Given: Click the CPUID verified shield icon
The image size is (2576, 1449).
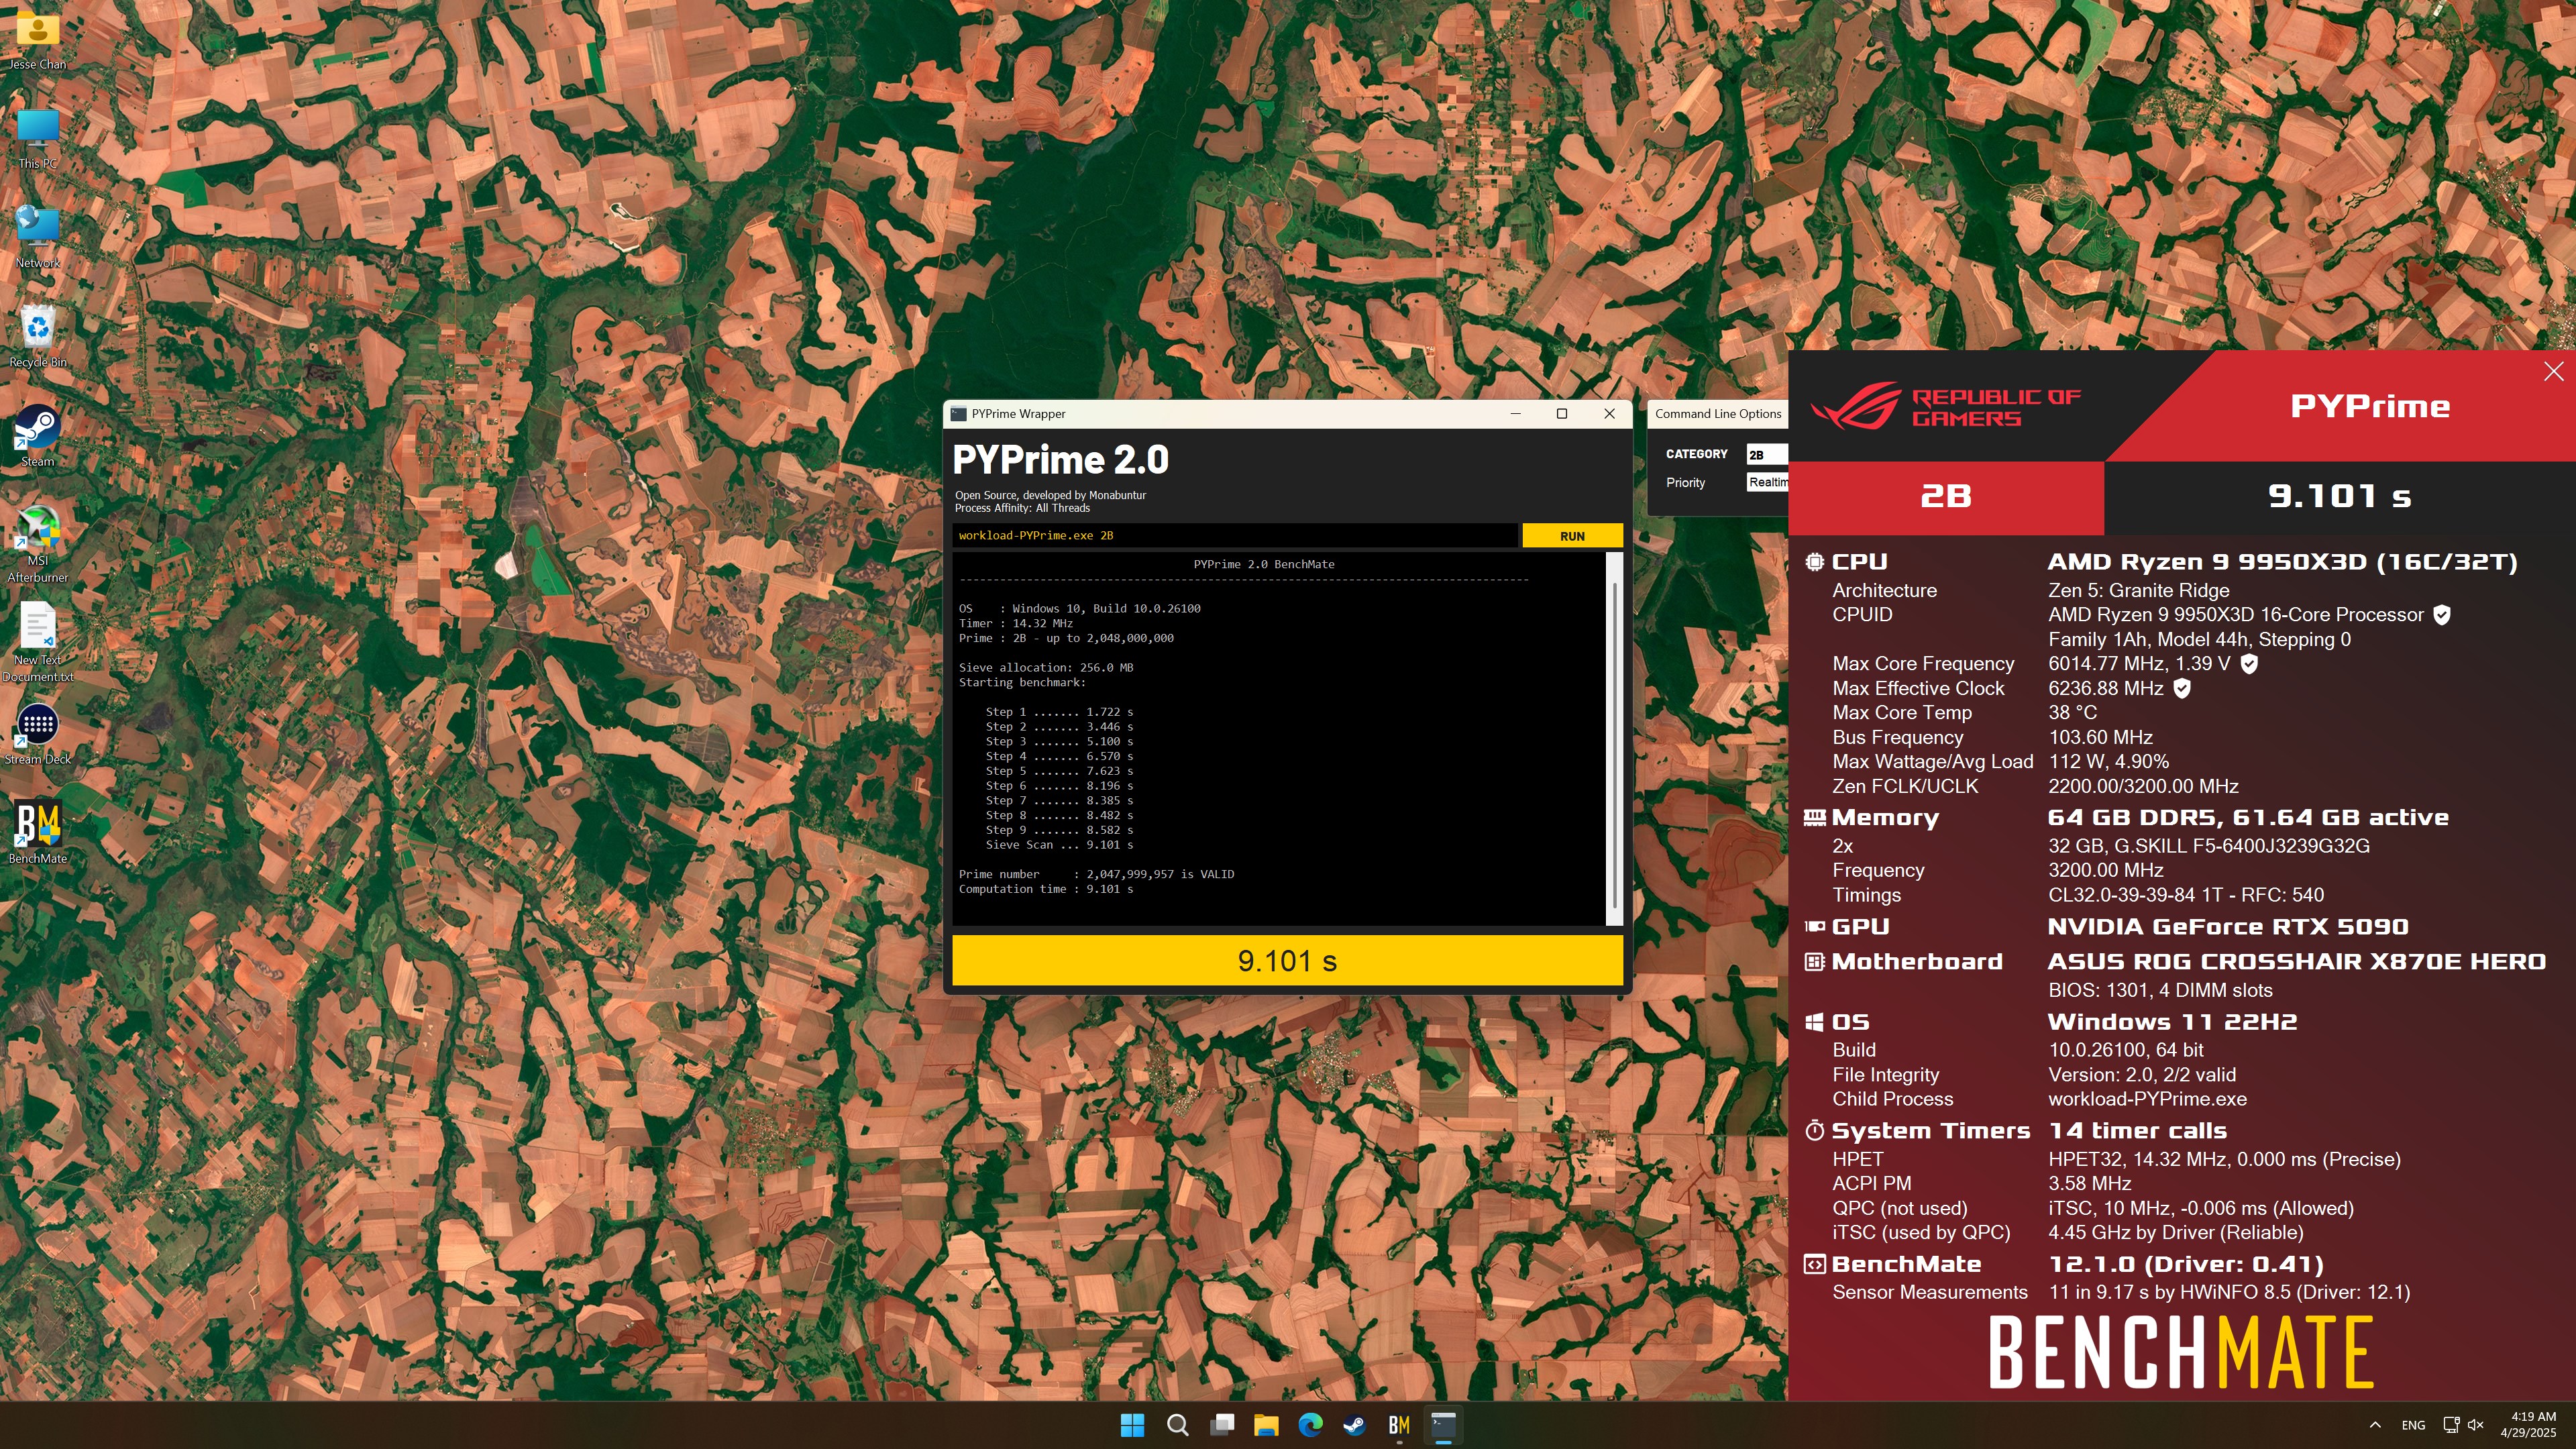Looking at the screenshot, I should click(x=2441, y=615).
